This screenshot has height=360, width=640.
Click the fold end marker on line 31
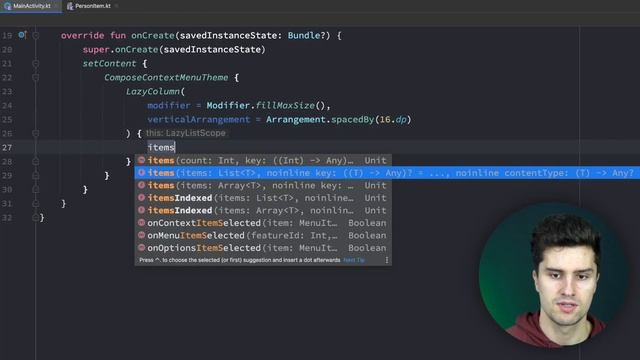(x=36, y=203)
